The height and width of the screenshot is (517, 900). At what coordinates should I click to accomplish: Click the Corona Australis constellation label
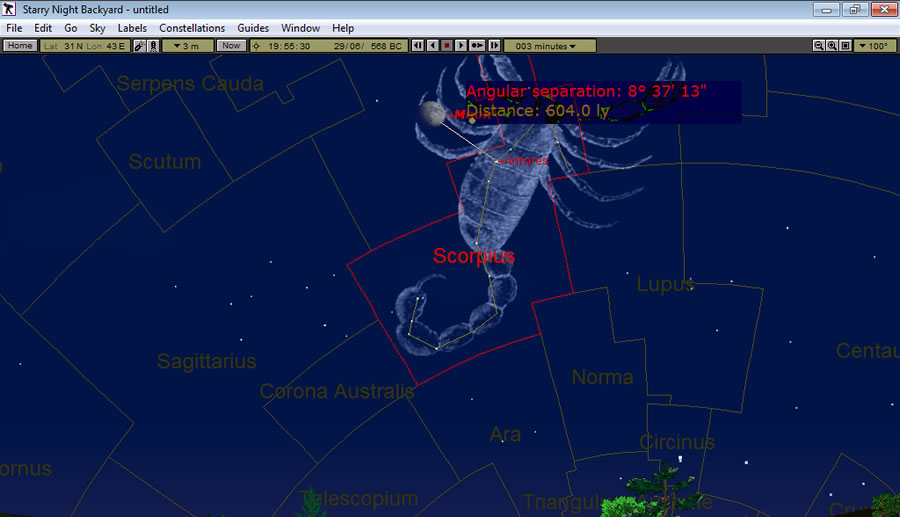pyautogui.click(x=337, y=391)
